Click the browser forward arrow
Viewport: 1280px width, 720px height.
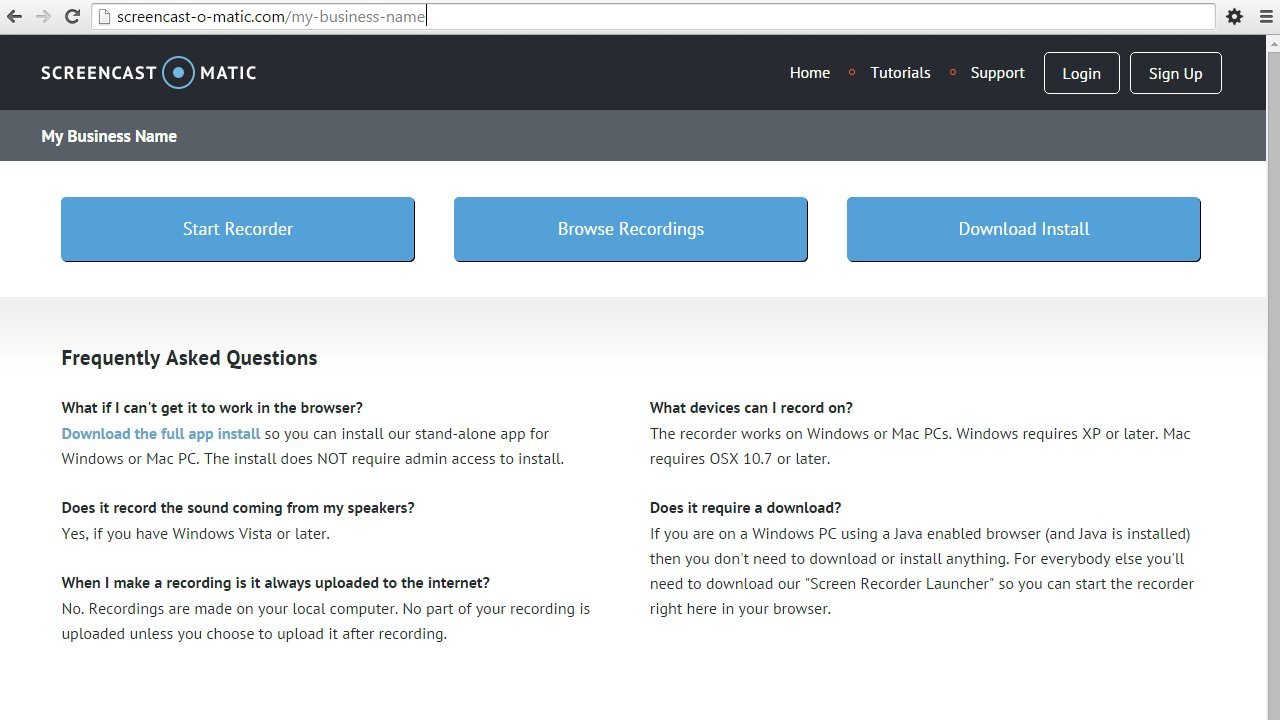(43, 16)
